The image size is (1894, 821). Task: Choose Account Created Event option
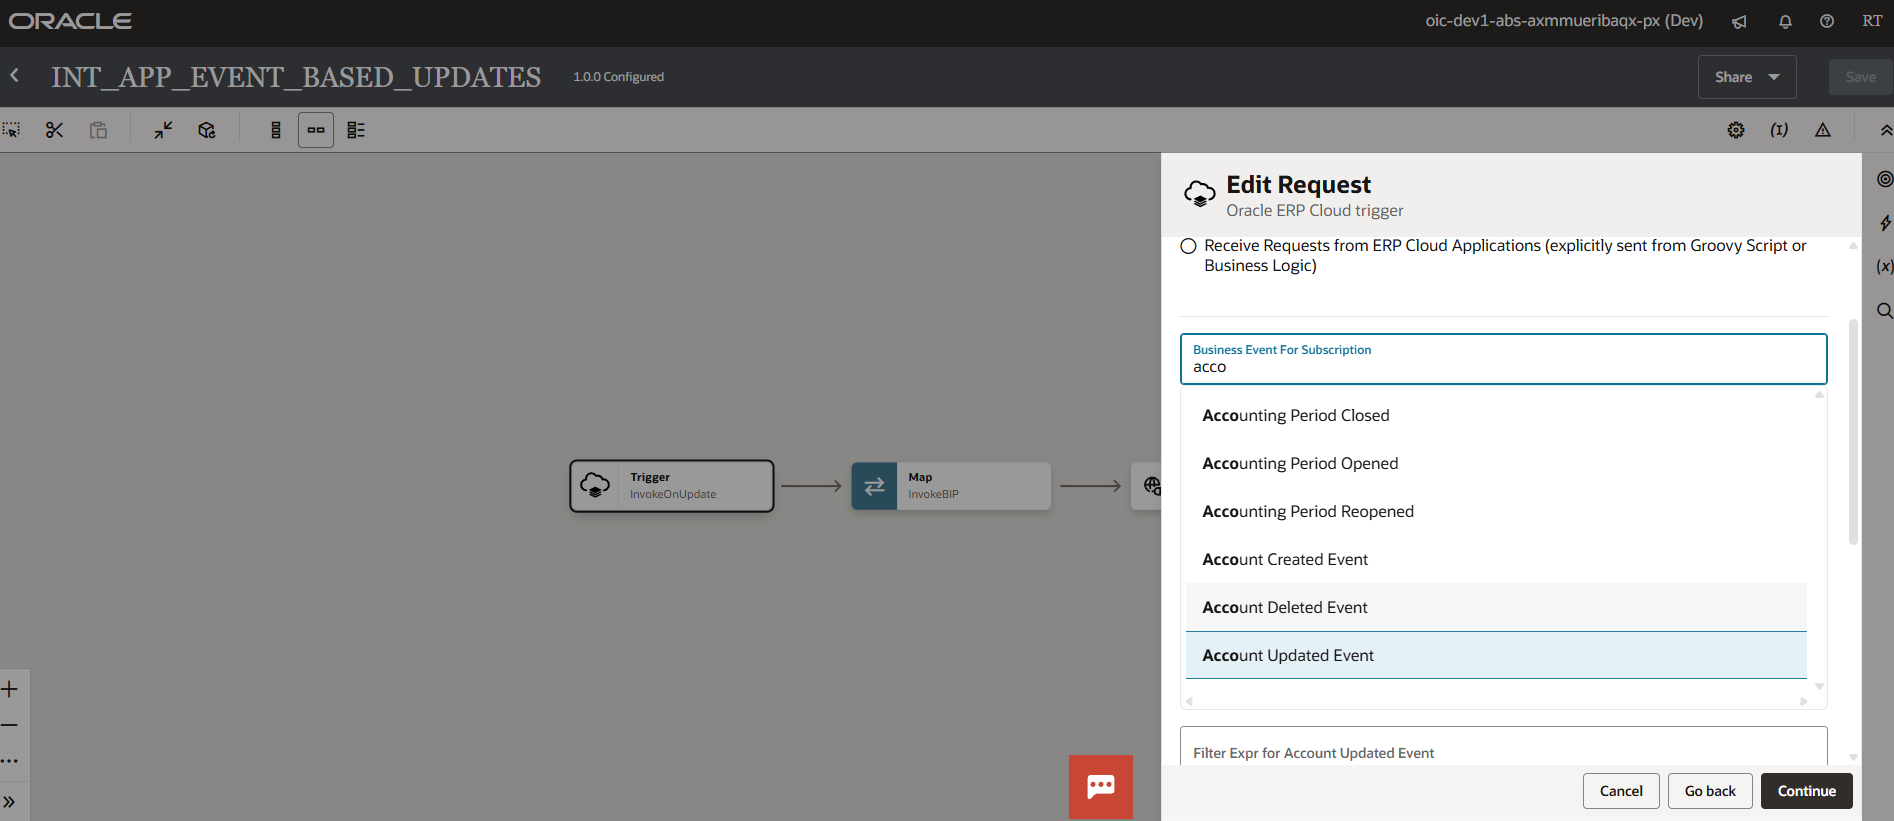click(1496, 559)
